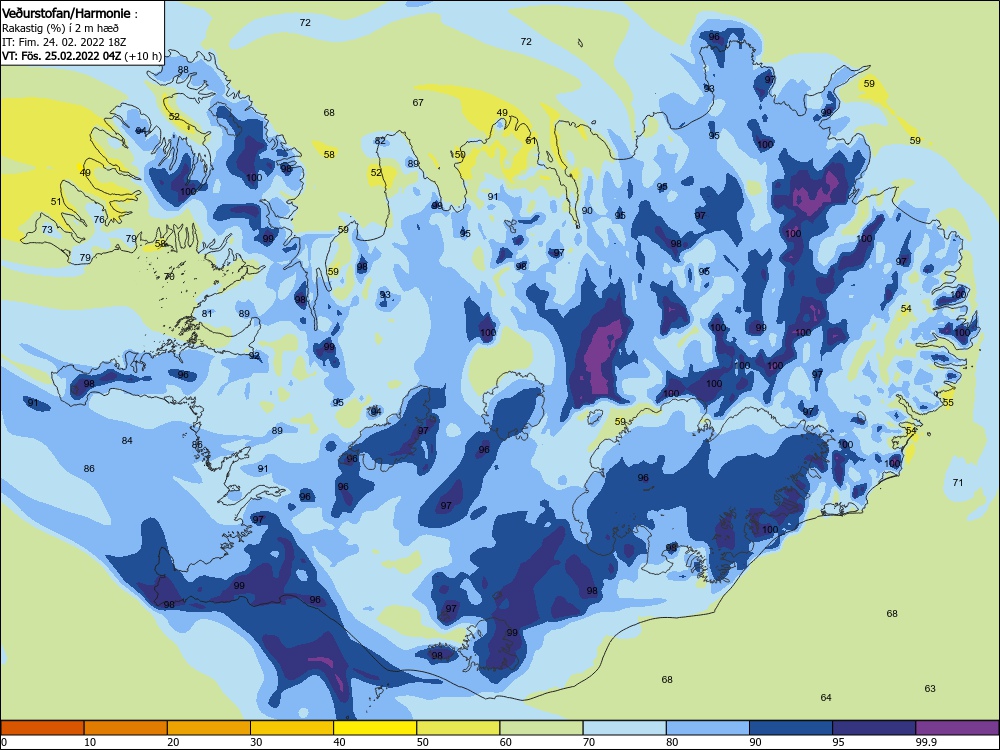Click the 88 humidity value at Hornstrandir
The height and width of the screenshot is (750, 1000).
pos(183,70)
